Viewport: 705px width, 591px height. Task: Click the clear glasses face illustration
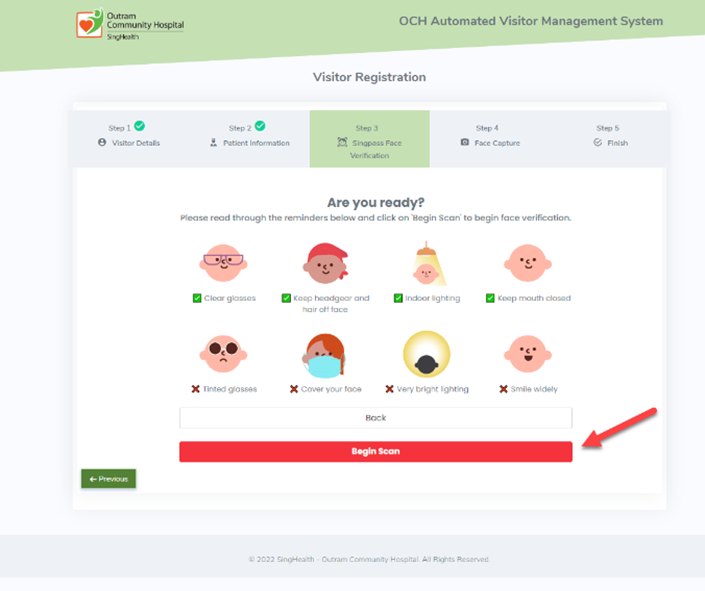[223, 263]
